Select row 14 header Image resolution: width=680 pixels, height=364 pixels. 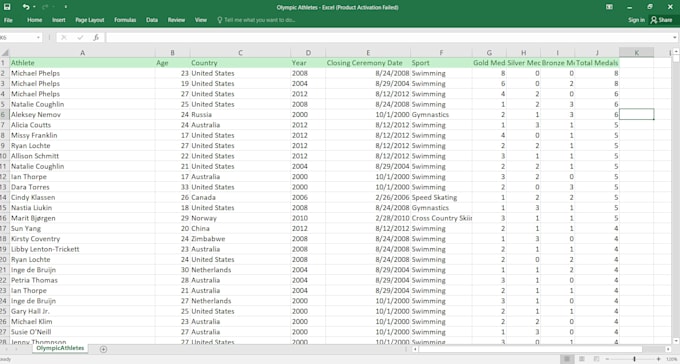tap(4, 197)
